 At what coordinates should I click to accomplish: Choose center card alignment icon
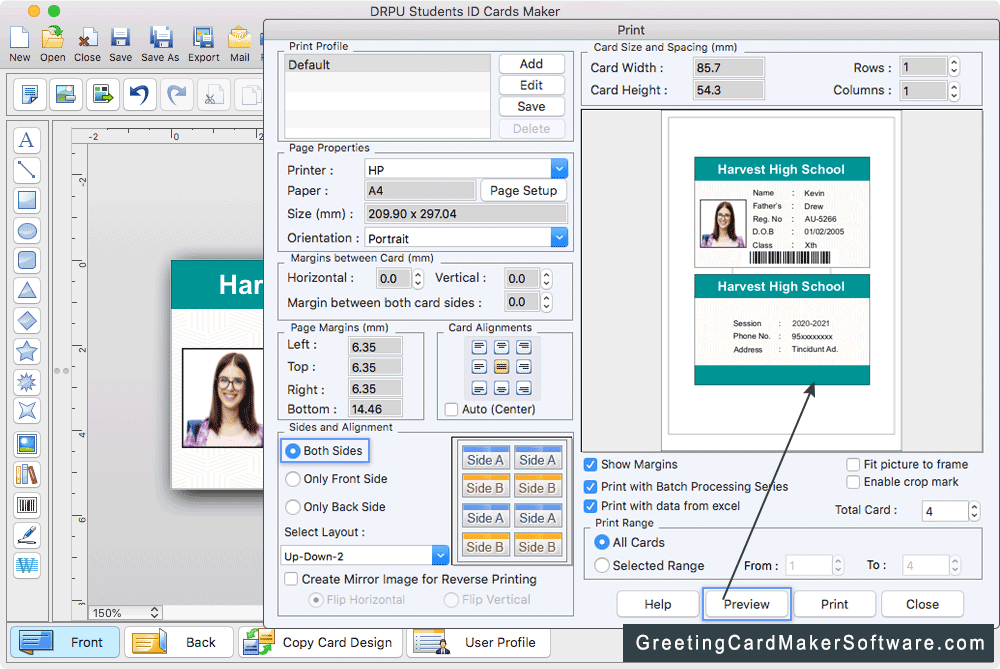[501, 367]
